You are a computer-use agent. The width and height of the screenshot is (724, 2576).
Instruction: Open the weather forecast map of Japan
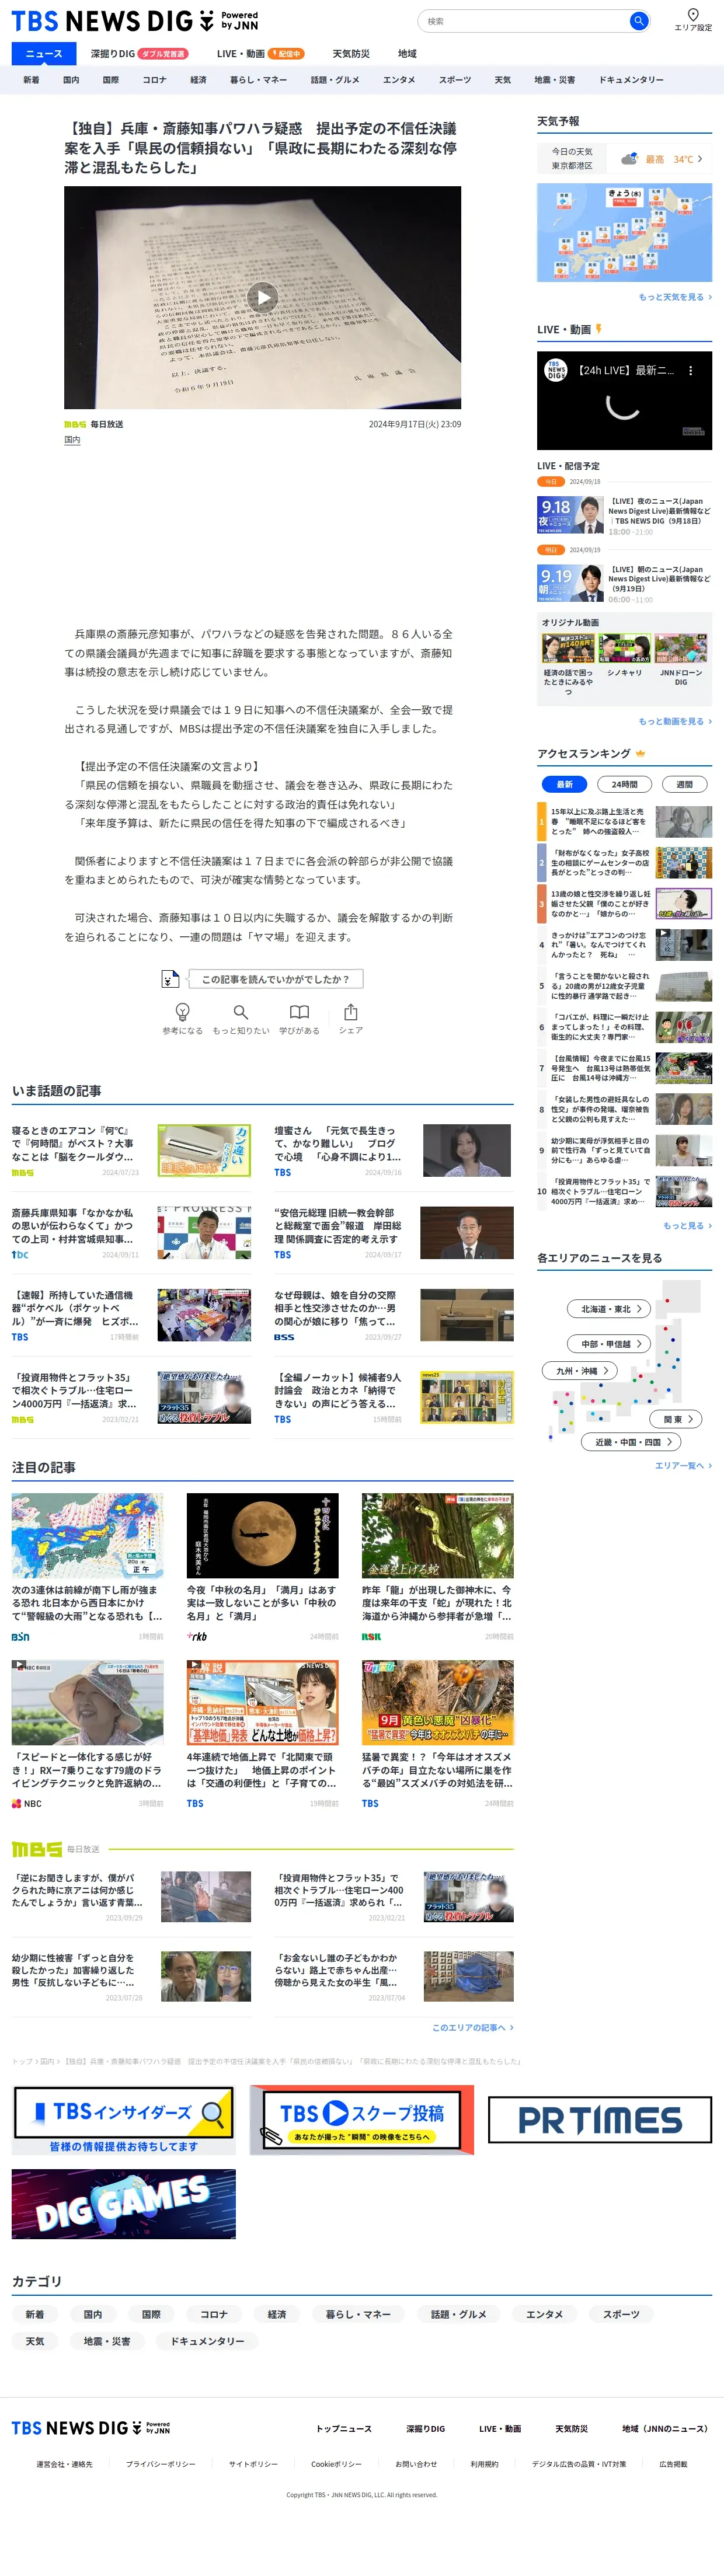[624, 233]
